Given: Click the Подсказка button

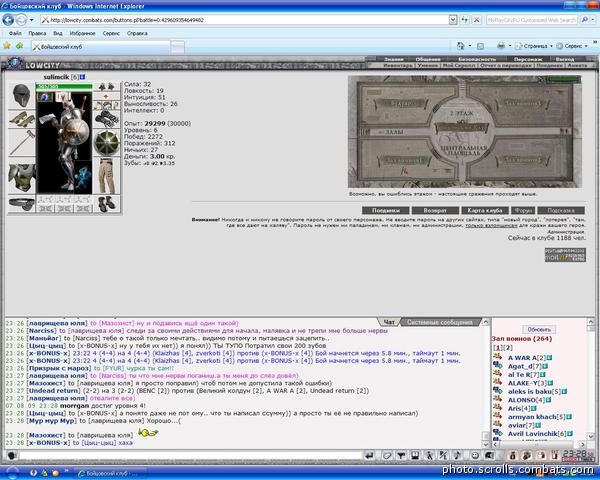Looking at the screenshot, I should 561,211.
